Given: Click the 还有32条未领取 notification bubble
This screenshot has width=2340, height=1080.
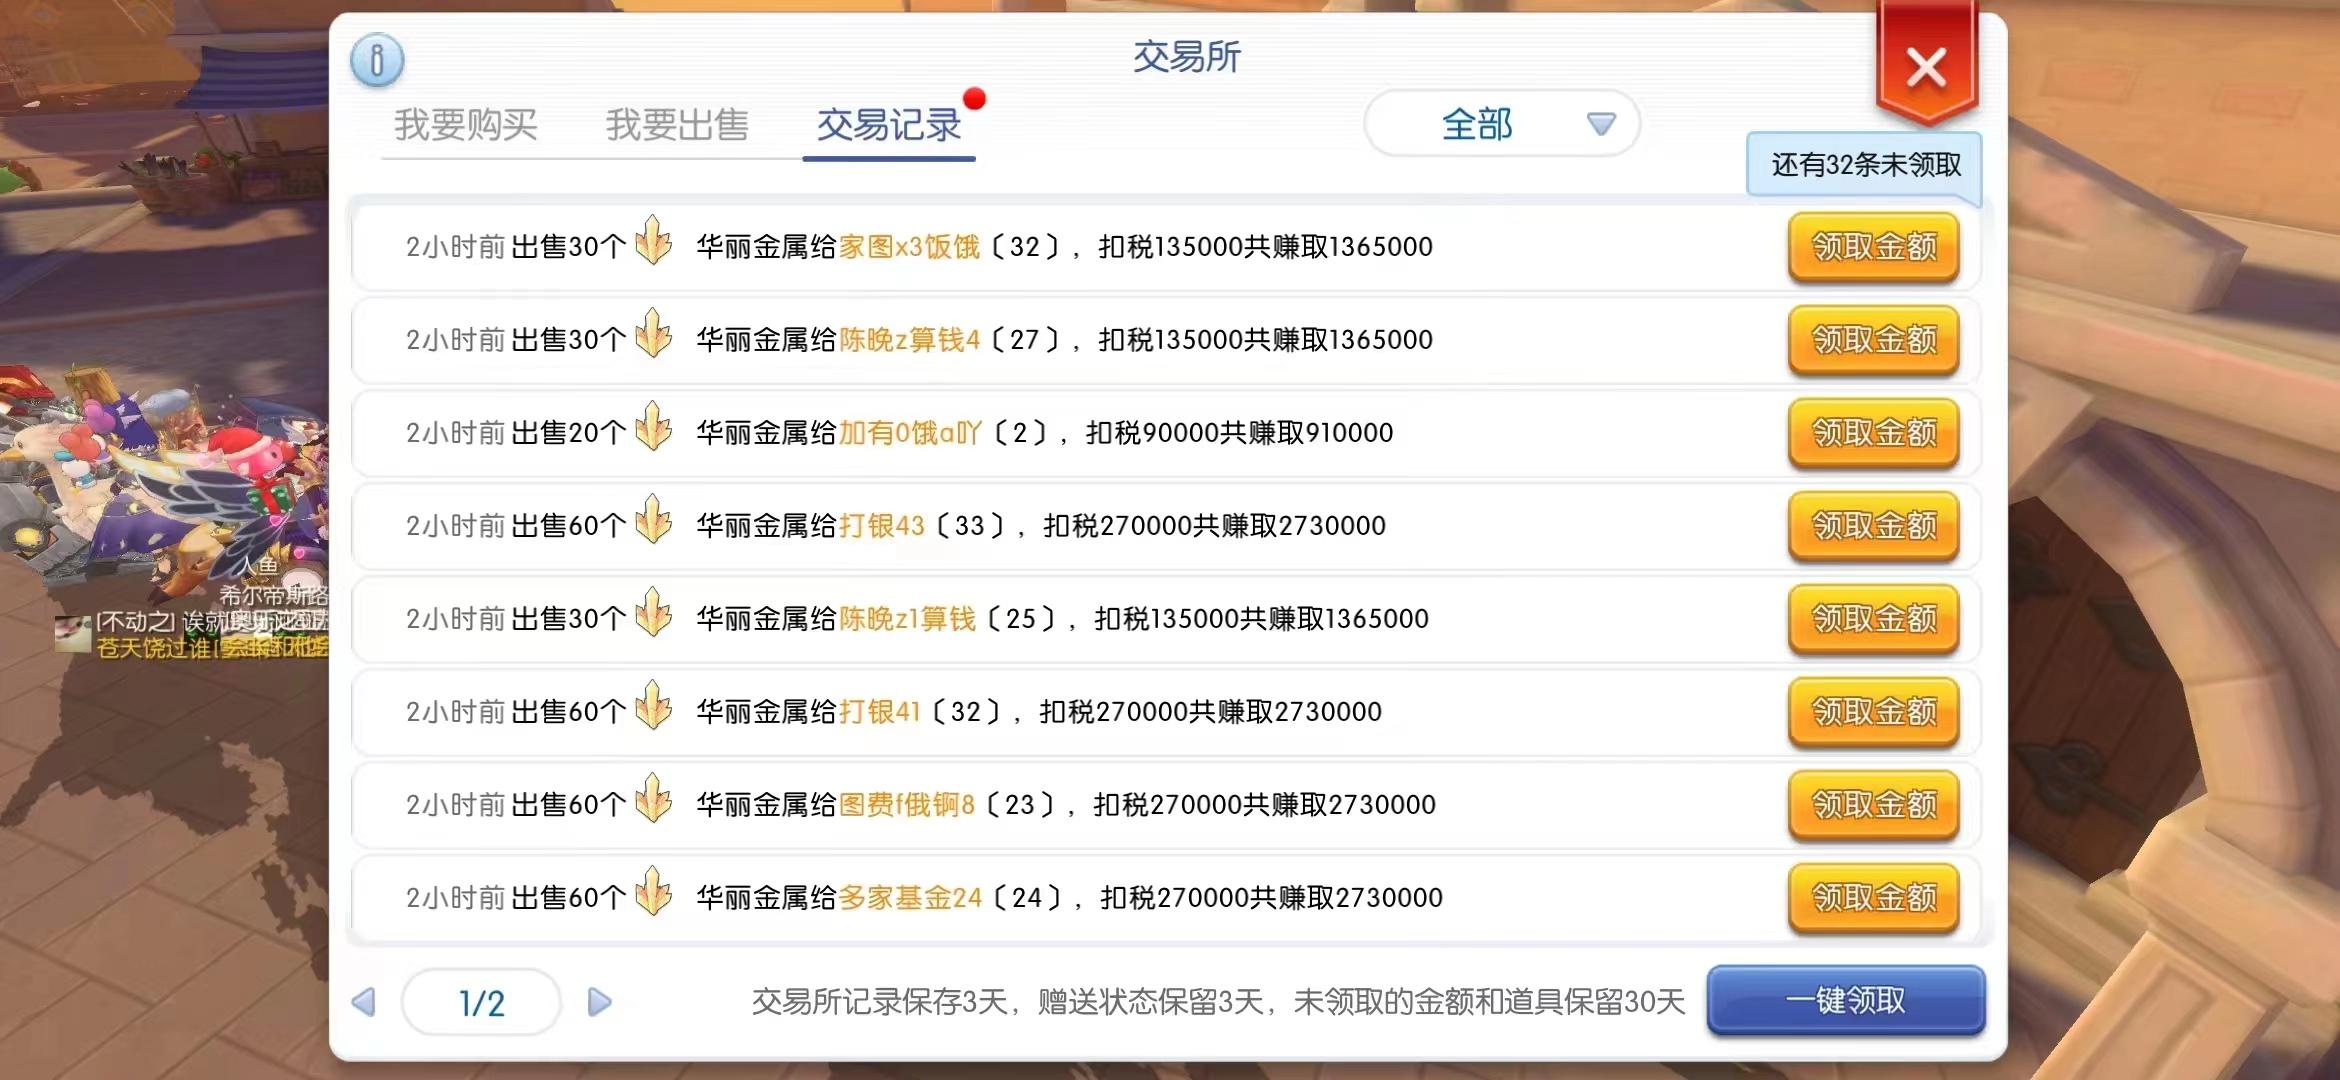Looking at the screenshot, I should (x=1865, y=165).
